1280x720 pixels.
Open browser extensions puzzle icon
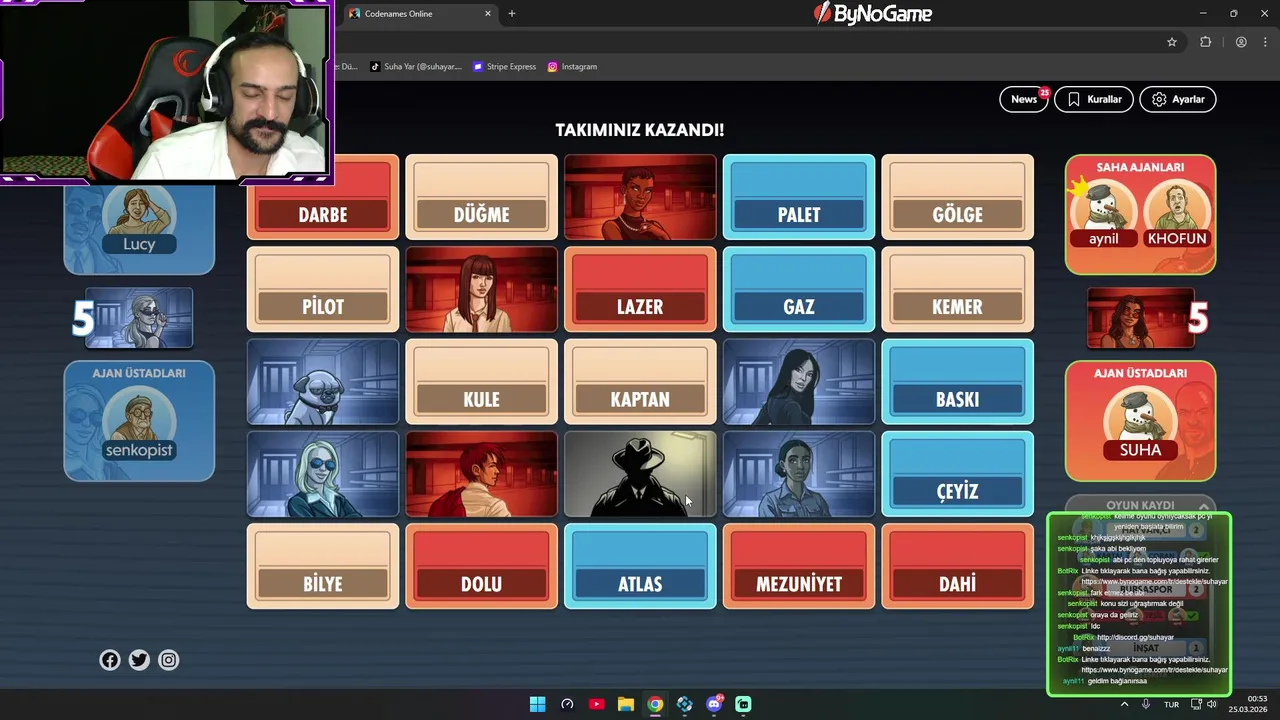[1205, 42]
